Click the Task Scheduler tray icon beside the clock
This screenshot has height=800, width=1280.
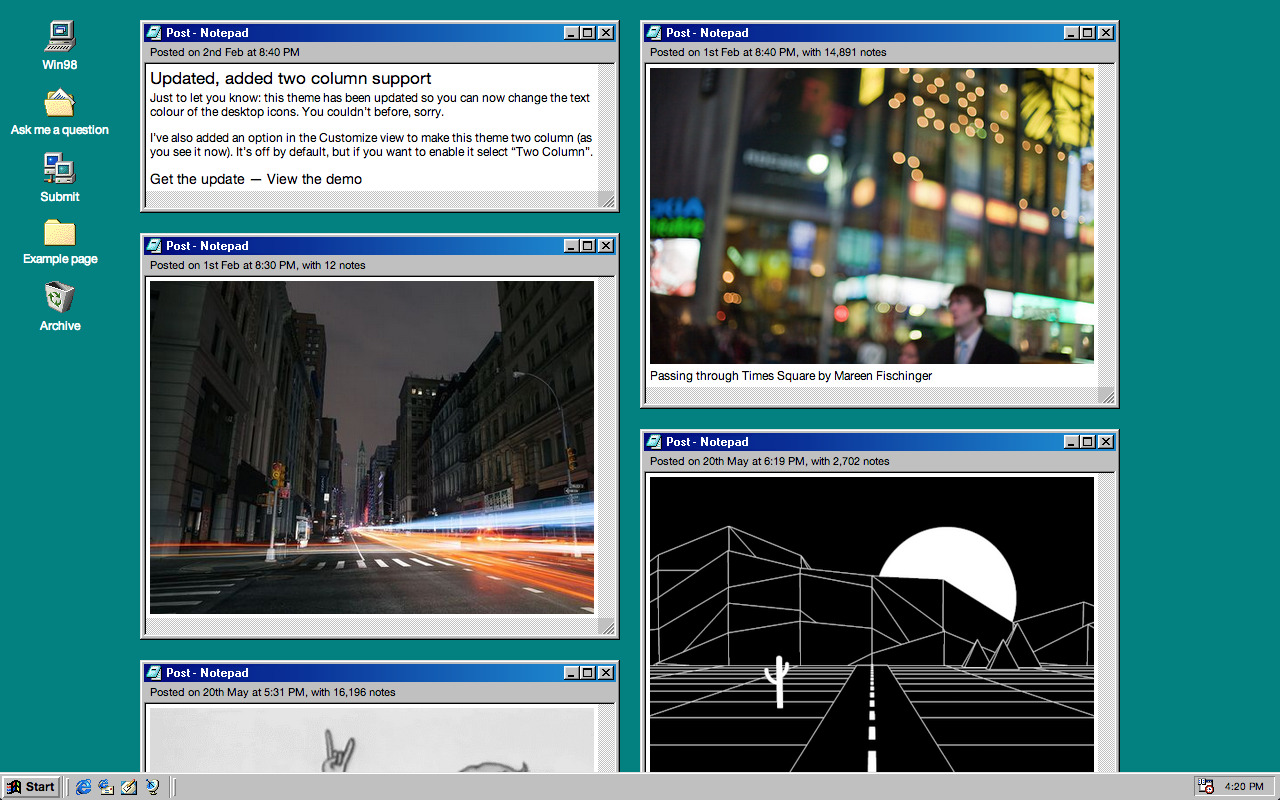point(1207,787)
